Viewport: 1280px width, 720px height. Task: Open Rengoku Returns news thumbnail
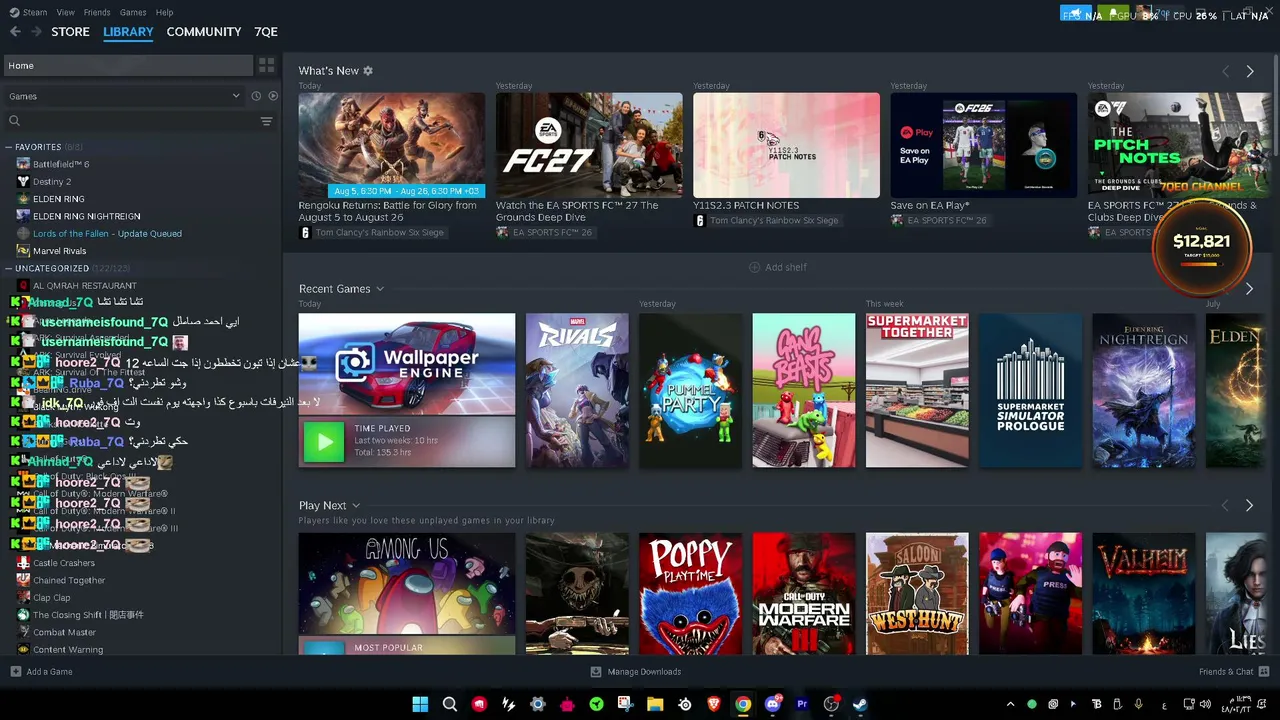[391, 145]
